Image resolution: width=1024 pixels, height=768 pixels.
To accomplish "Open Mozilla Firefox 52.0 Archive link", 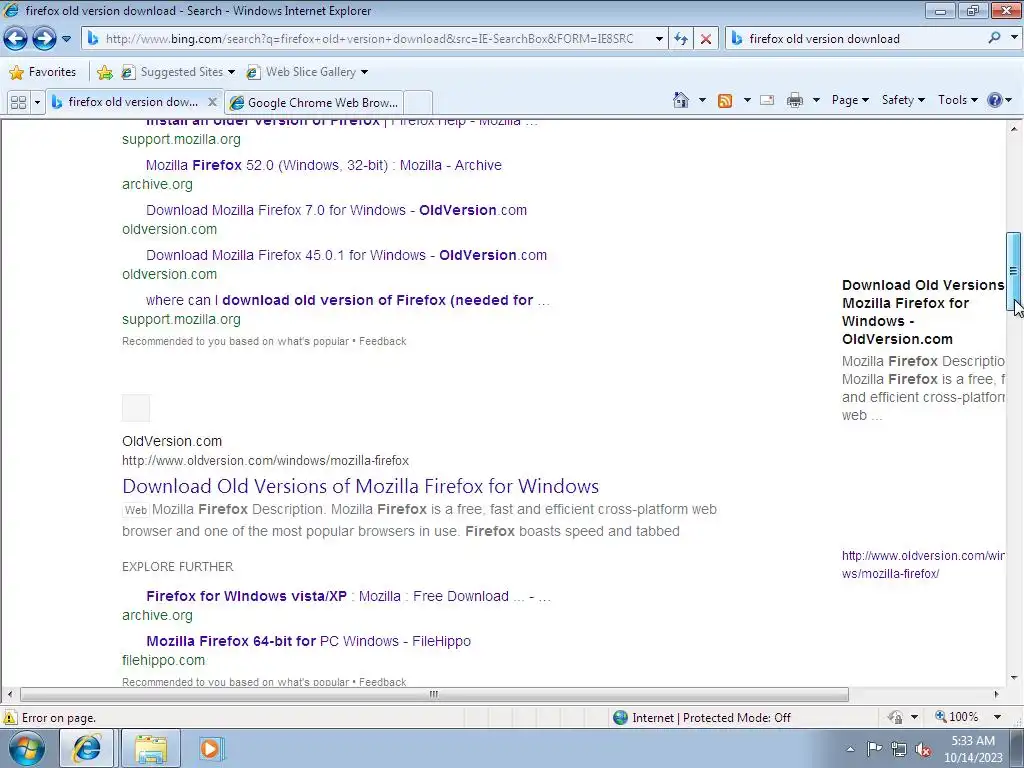I will click(x=323, y=165).
